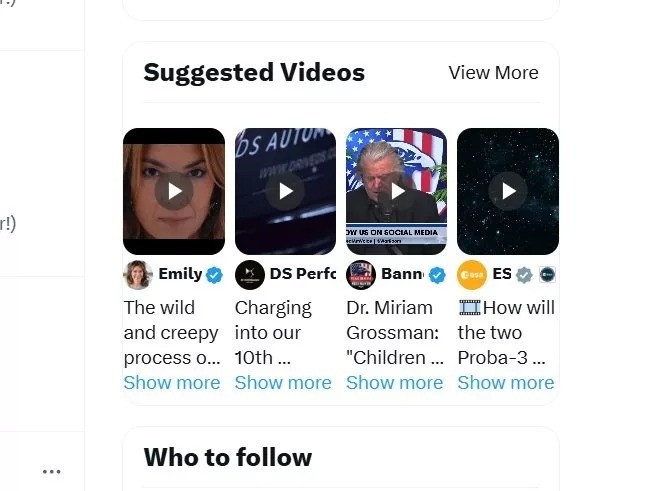Click the DS Performance black avatar
The height and width of the screenshot is (491, 651).
tap(249, 274)
